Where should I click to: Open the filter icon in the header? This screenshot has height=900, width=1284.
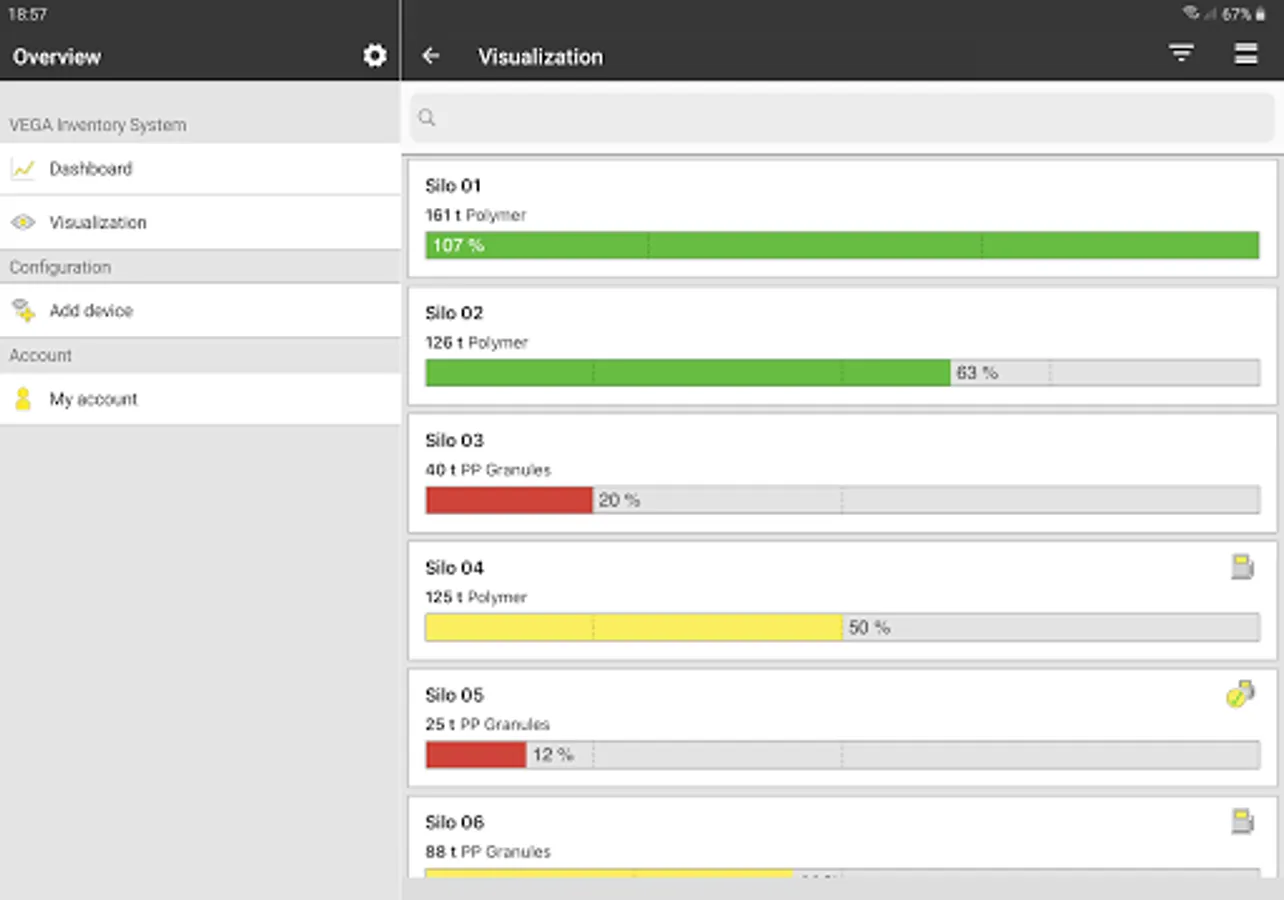tap(1181, 54)
